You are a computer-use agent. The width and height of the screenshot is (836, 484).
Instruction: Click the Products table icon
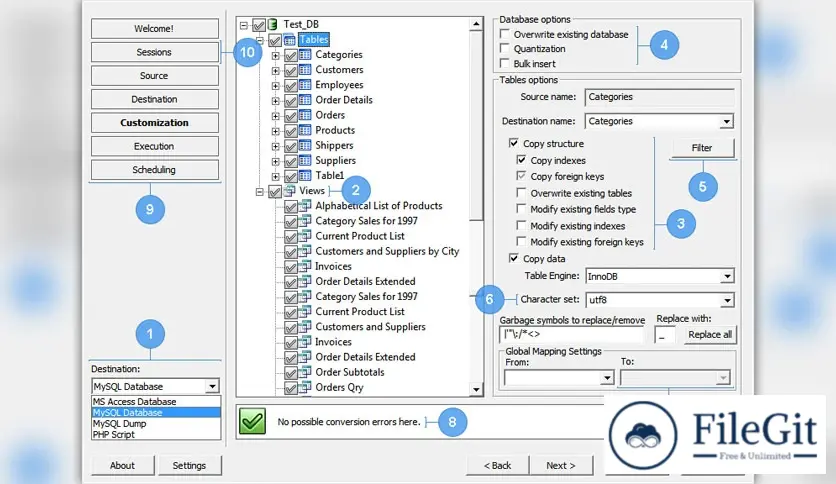[305, 131]
